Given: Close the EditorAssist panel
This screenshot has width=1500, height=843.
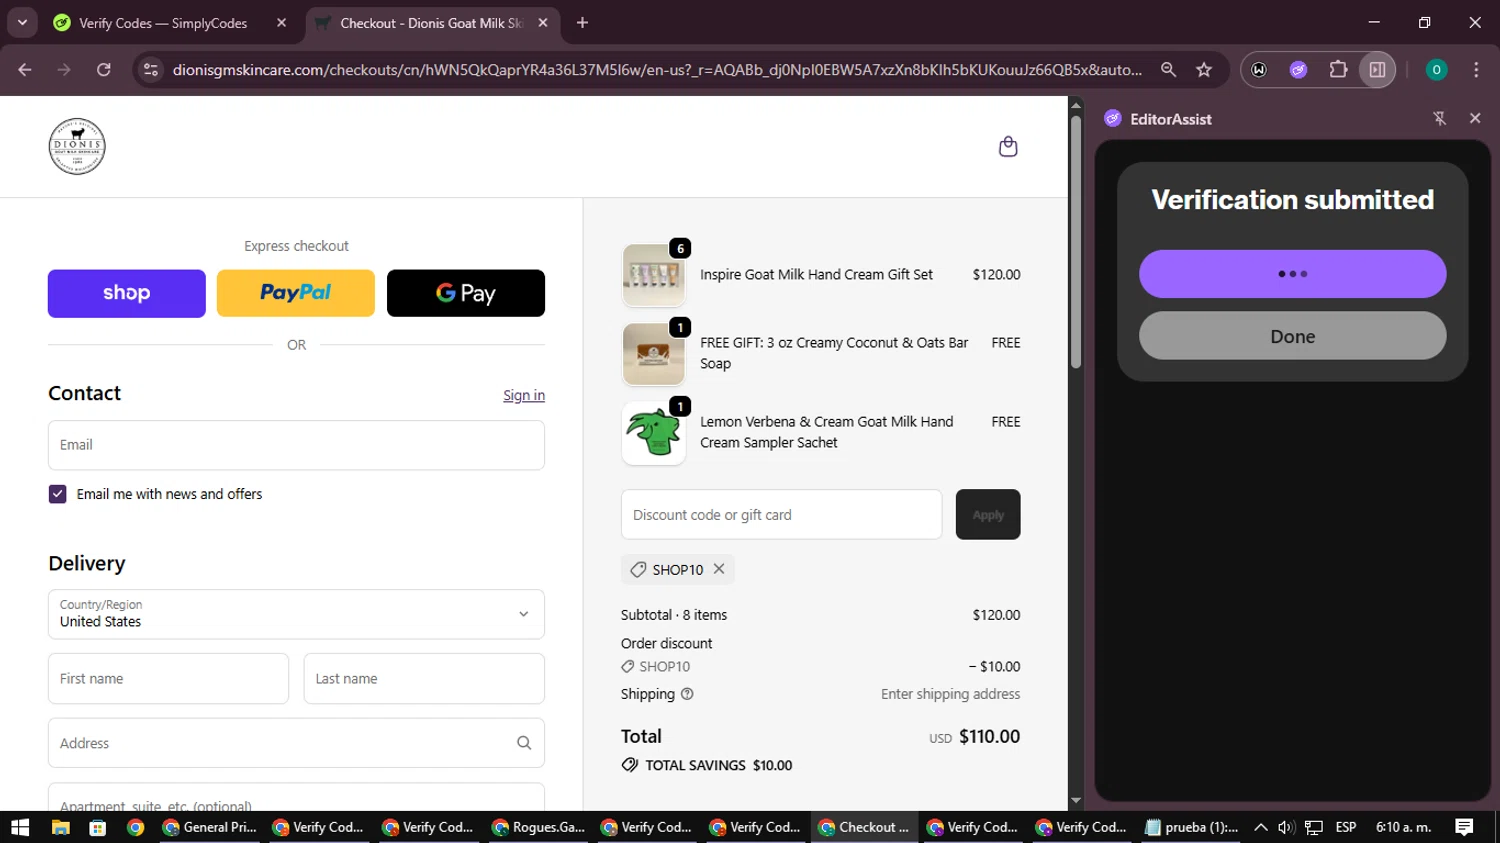Looking at the screenshot, I should [x=1475, y=118].
